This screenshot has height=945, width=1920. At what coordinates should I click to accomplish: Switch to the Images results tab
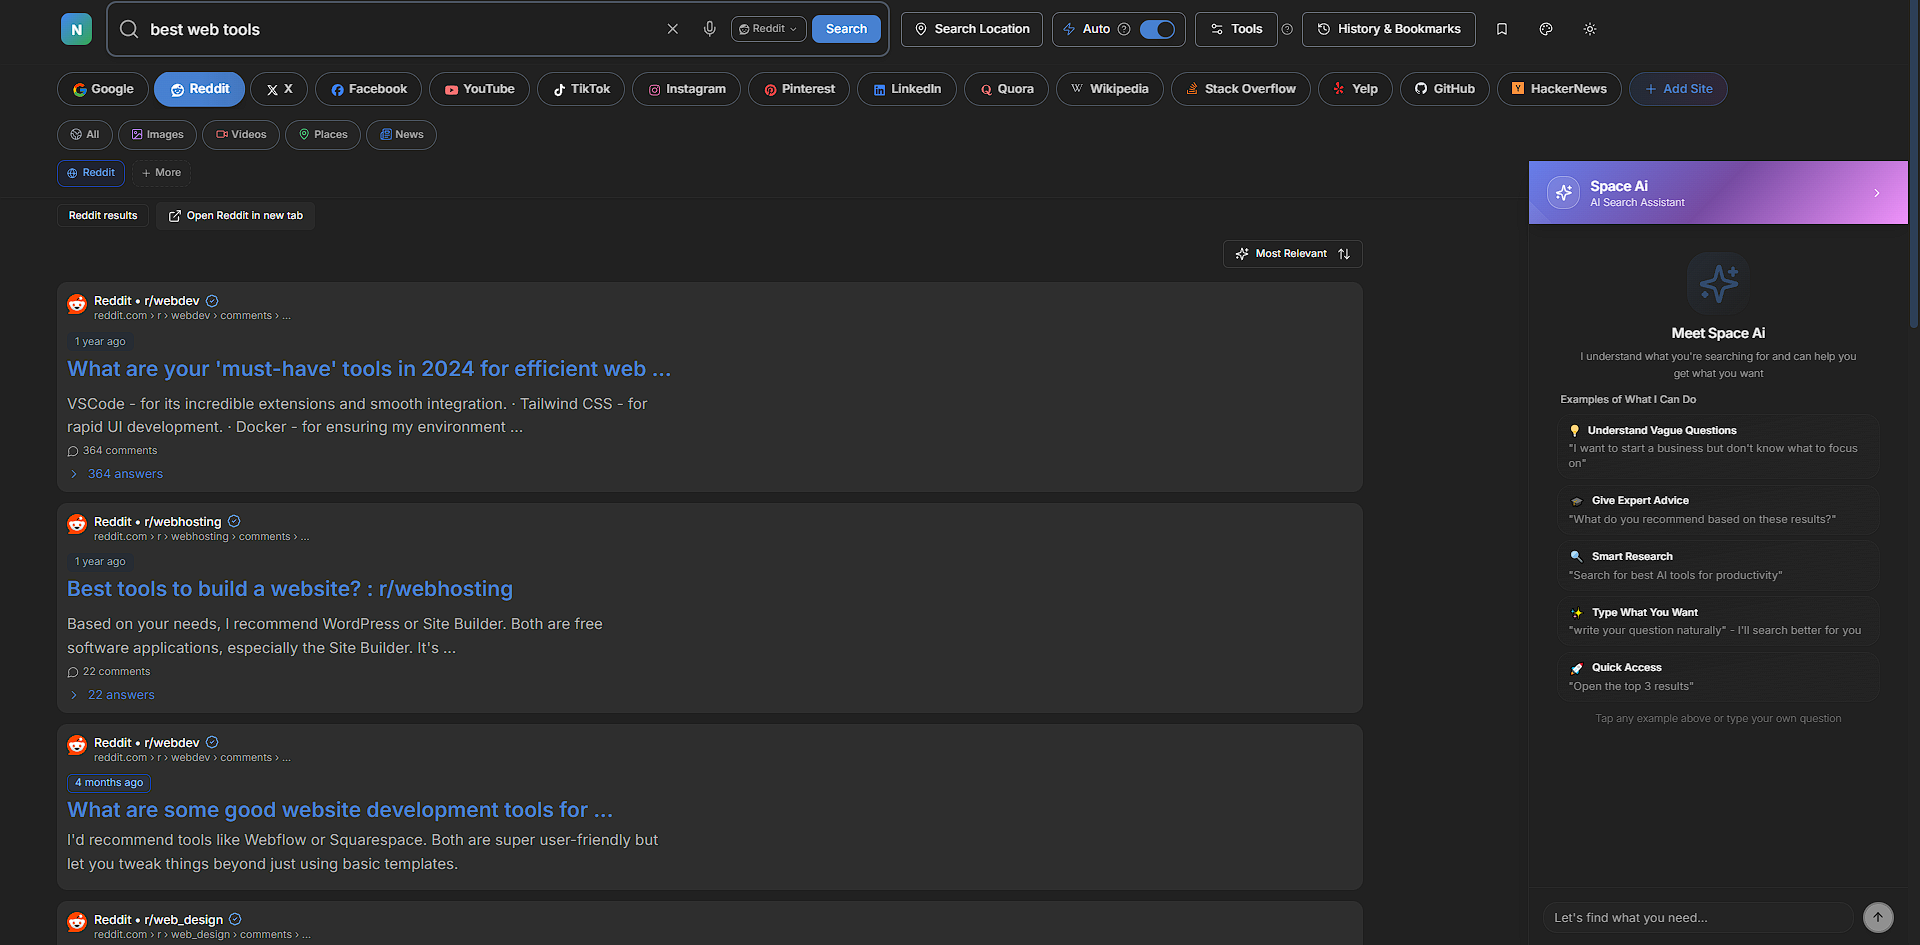tap(156, 134)
